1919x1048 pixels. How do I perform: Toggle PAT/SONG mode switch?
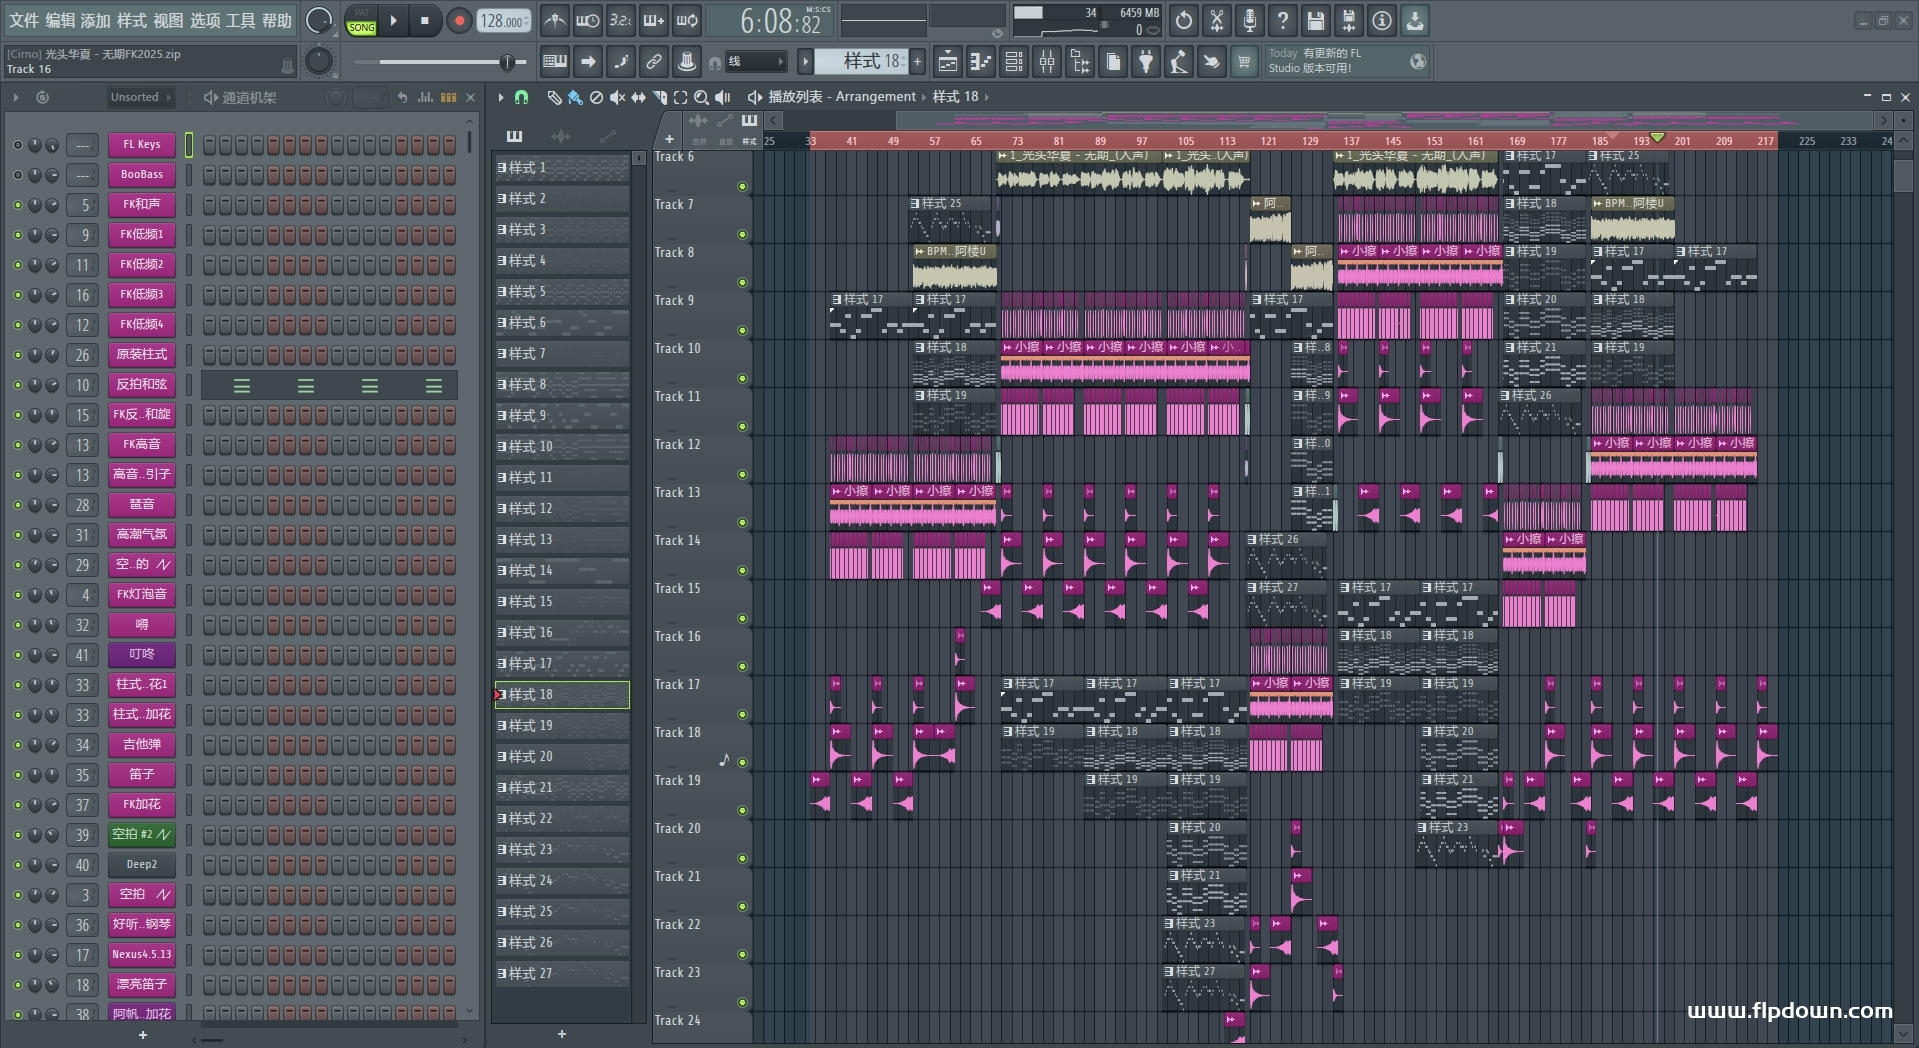(361, 20)
